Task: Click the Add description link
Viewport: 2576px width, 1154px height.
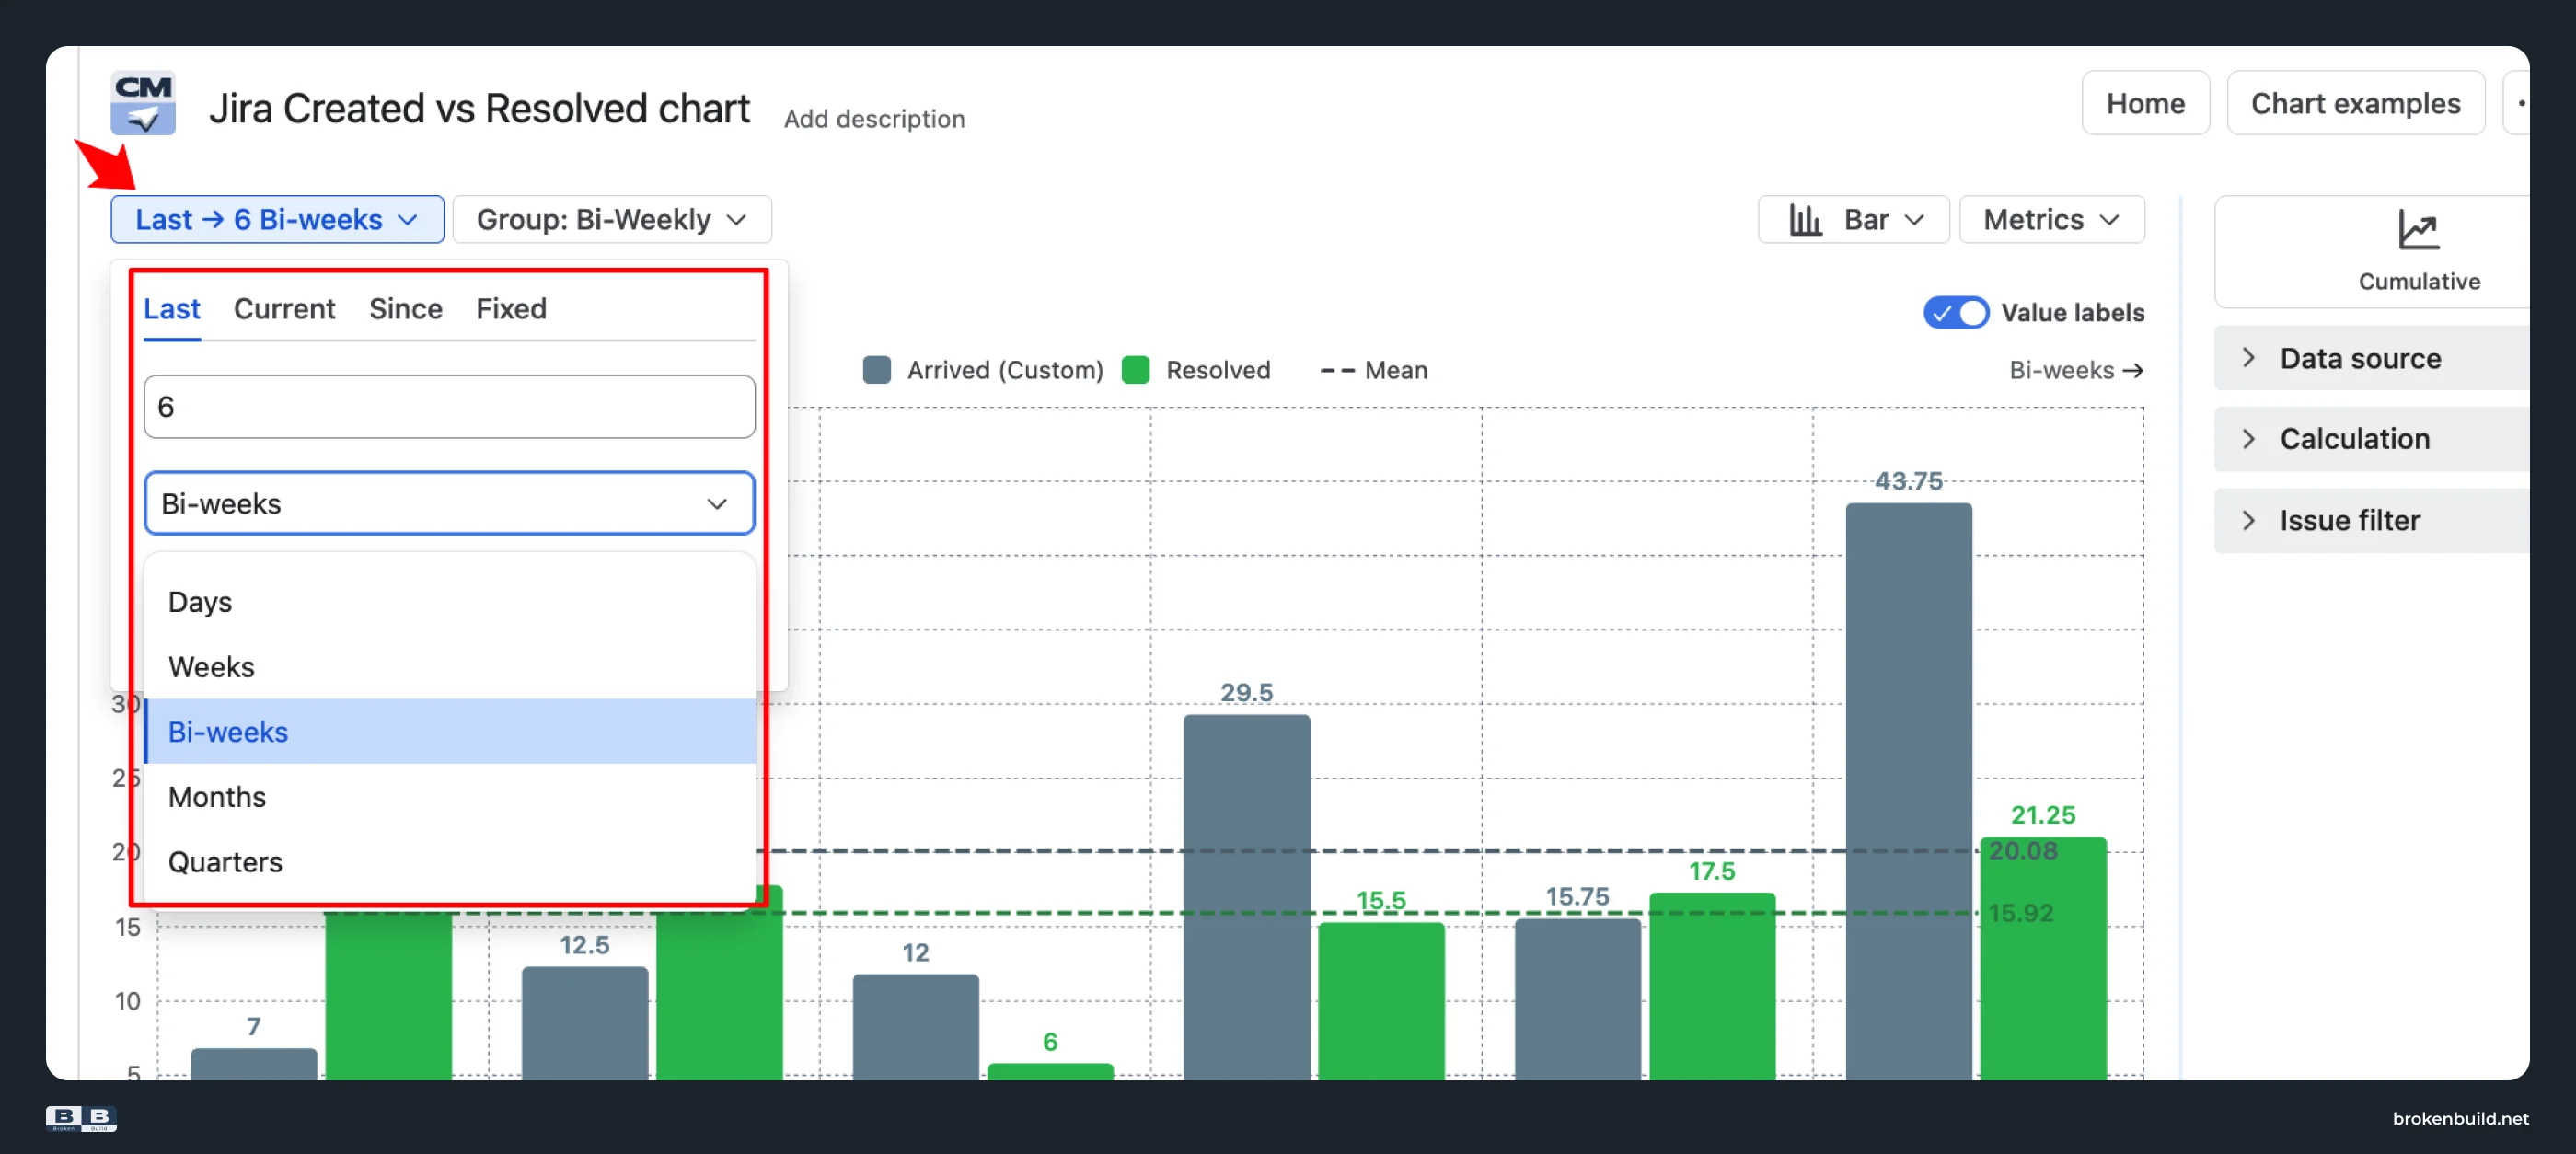Action: [x=874, y=119]
